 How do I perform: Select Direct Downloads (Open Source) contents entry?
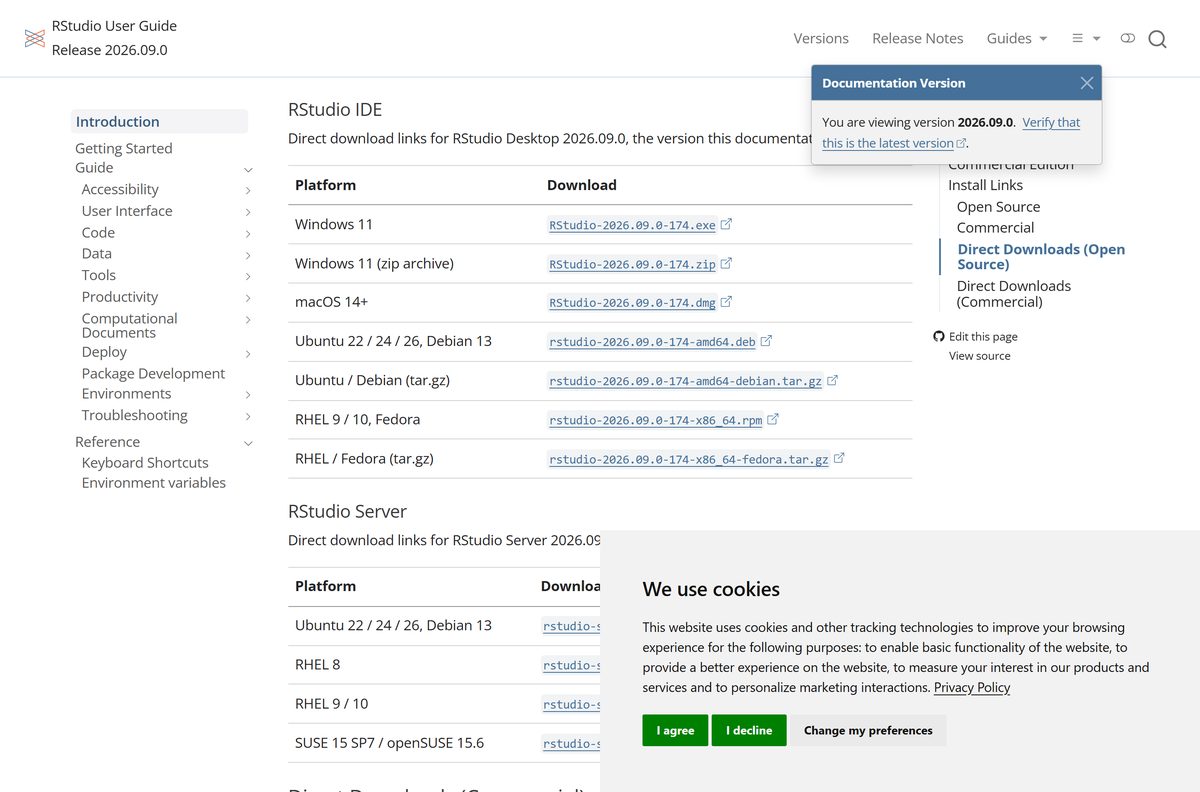tap(1041, 256)
